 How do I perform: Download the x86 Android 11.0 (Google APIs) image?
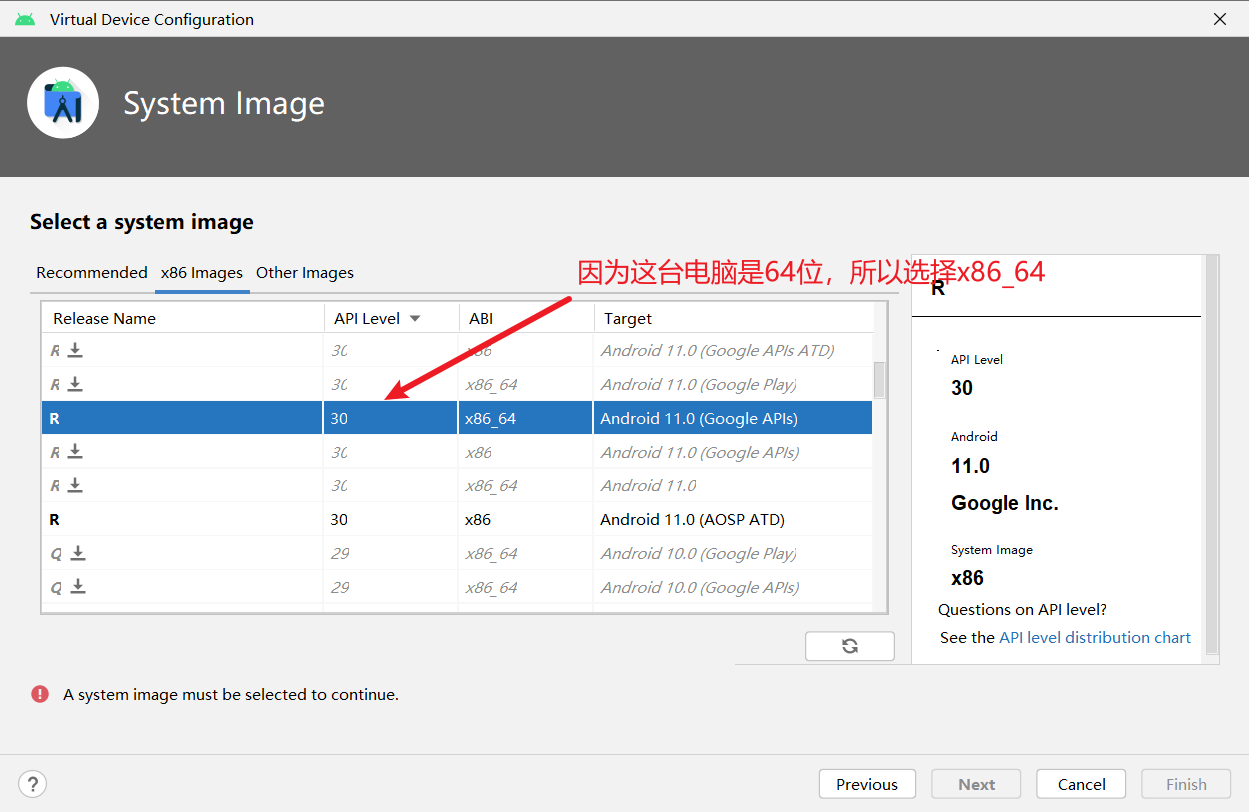(x=75, y=452)
